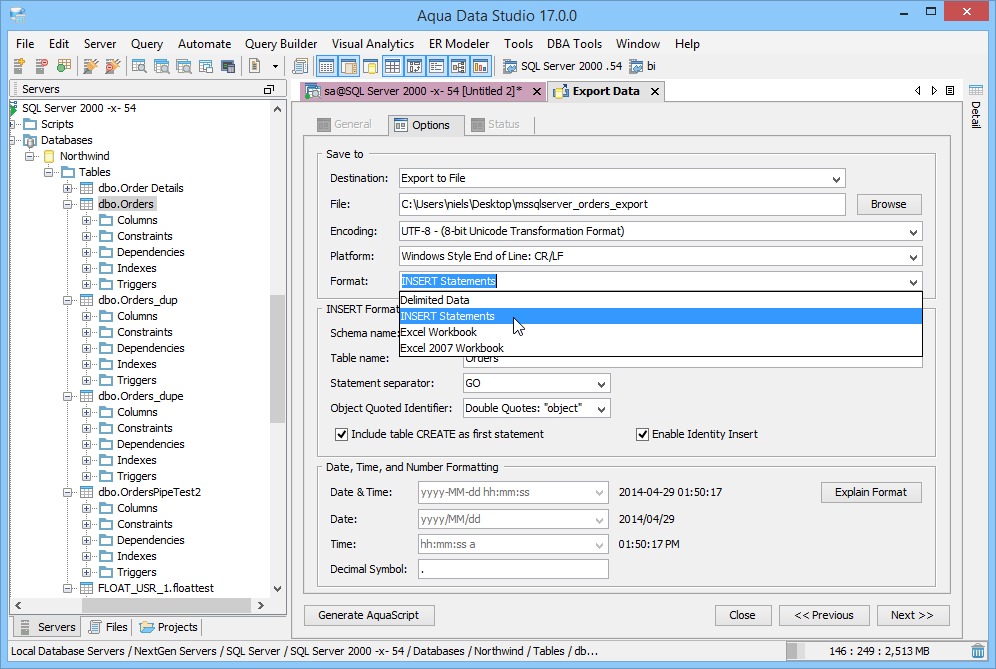Image resolution: width=996 pixels, height=669 pixels.
Task: Close the Export Data tab
Action: [x=655, y=91]
